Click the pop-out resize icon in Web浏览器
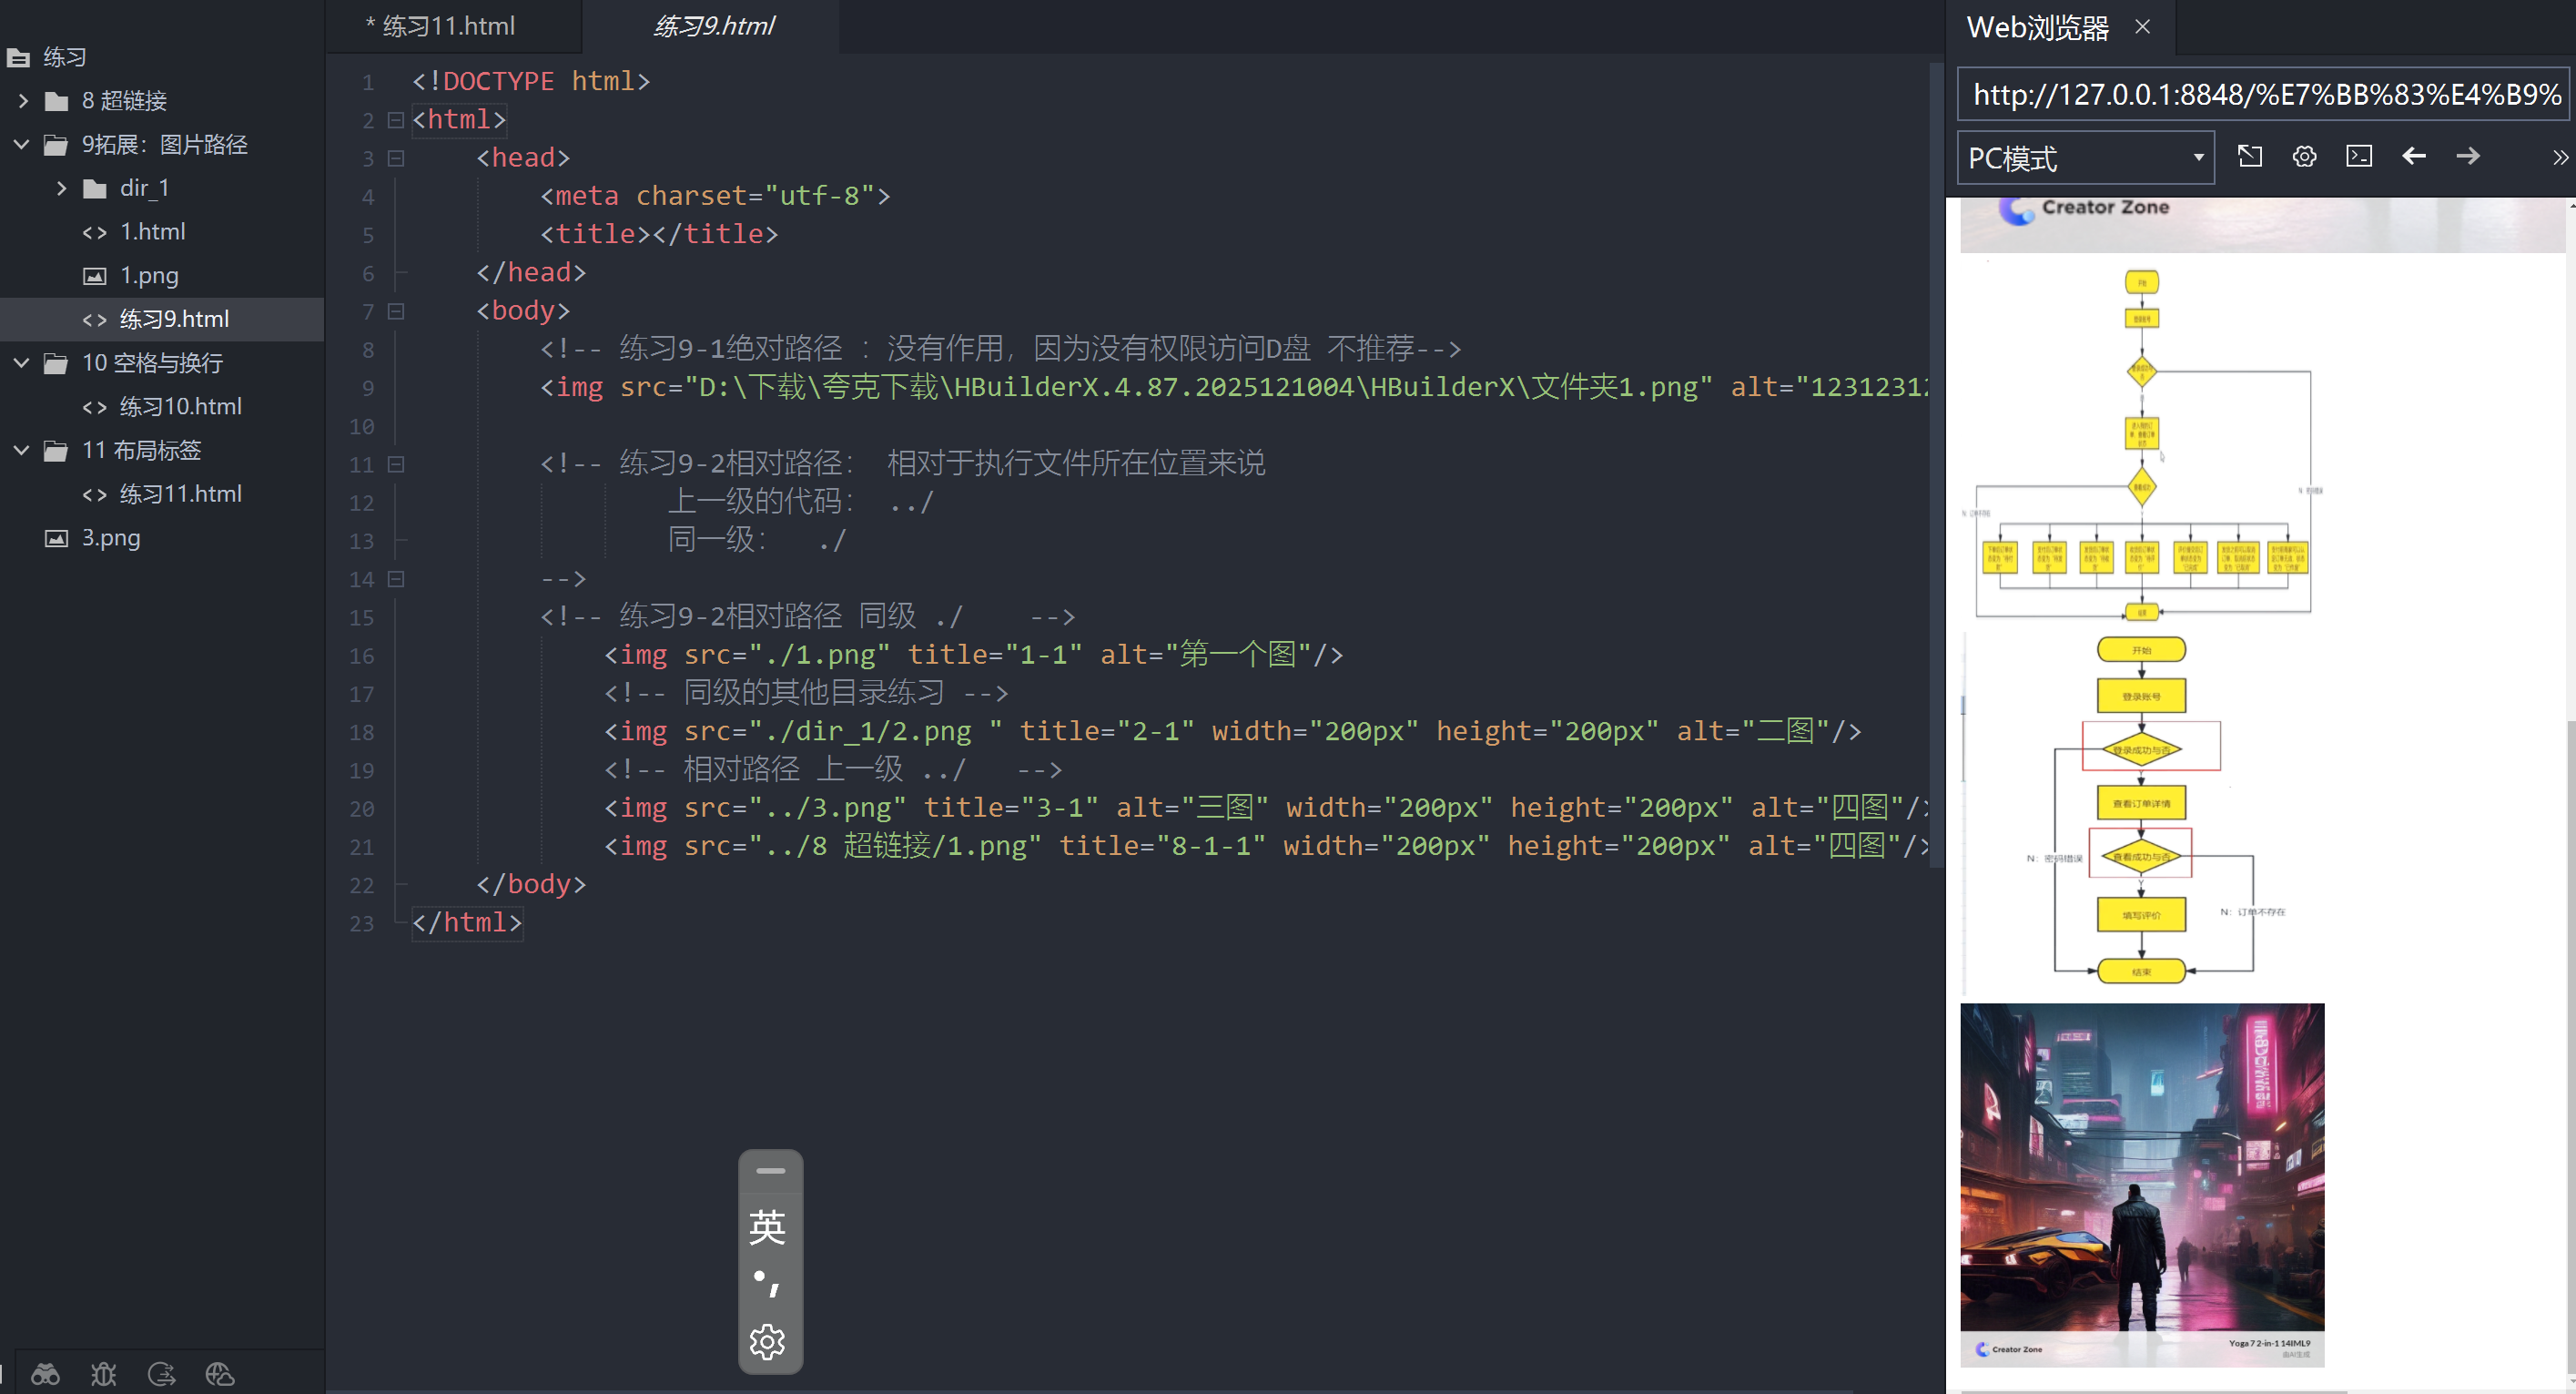Image resolution: width=2576 pixels, height=1394 pixels. coord(2250,156)
